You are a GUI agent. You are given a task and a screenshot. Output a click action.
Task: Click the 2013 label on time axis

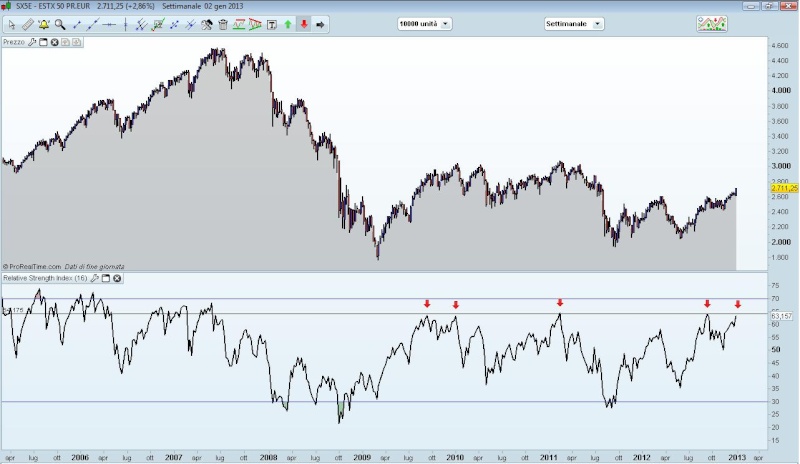(736, 457)
